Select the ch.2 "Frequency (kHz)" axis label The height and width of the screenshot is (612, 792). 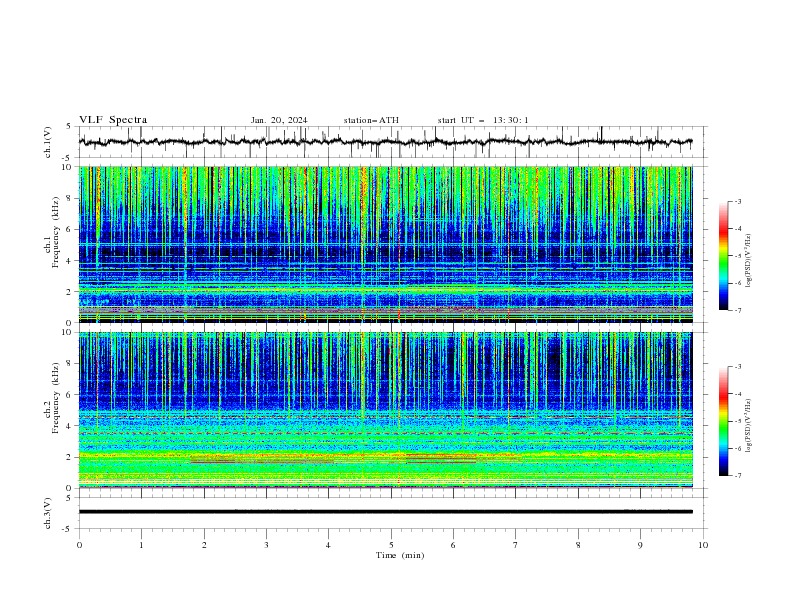pos(56,398)
